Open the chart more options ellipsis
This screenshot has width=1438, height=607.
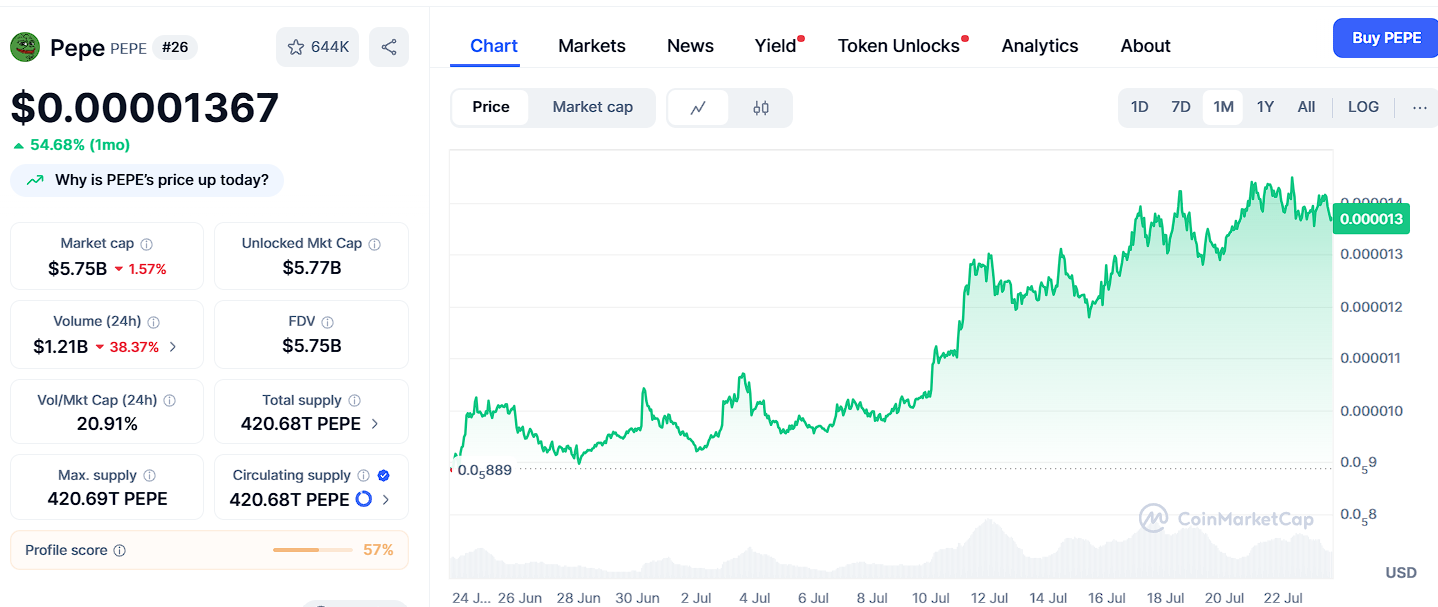(1420, 107)
